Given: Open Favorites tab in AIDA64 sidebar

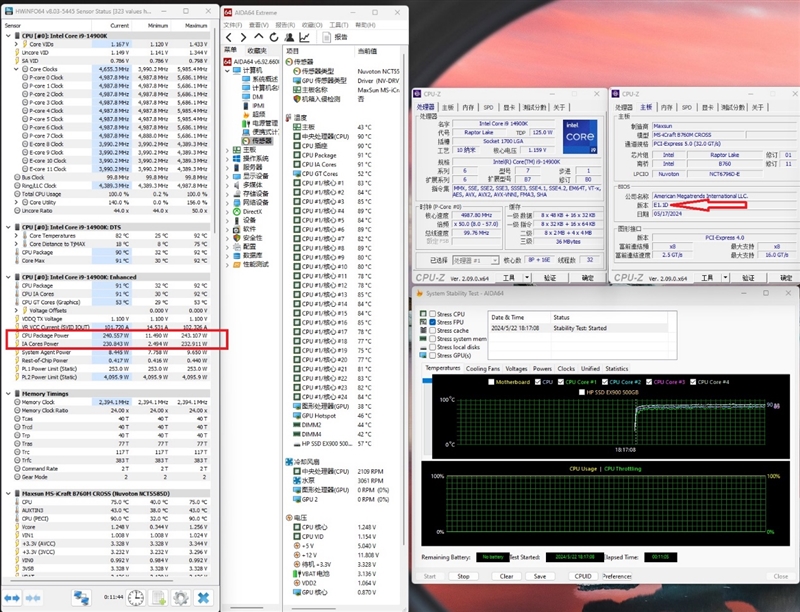Looking at the screenshot, I should click(x=257, y=50).
